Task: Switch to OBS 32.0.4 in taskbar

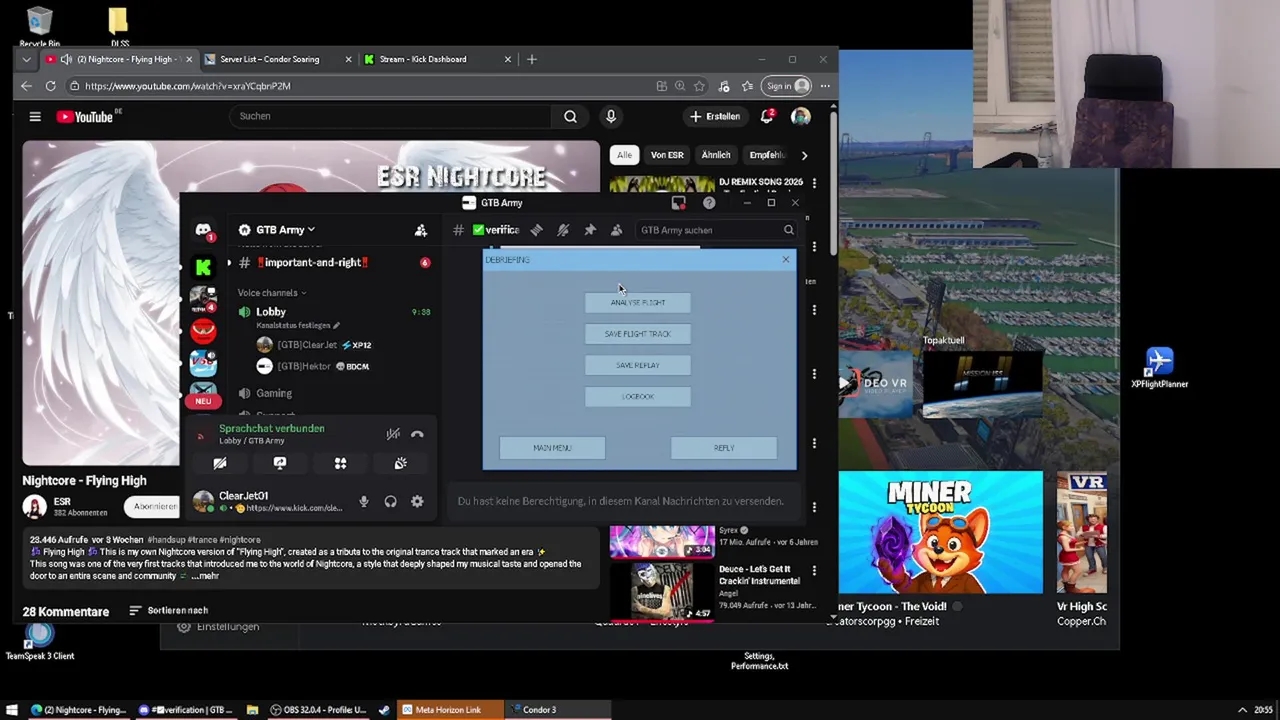Action: click(x=319, y=710)
